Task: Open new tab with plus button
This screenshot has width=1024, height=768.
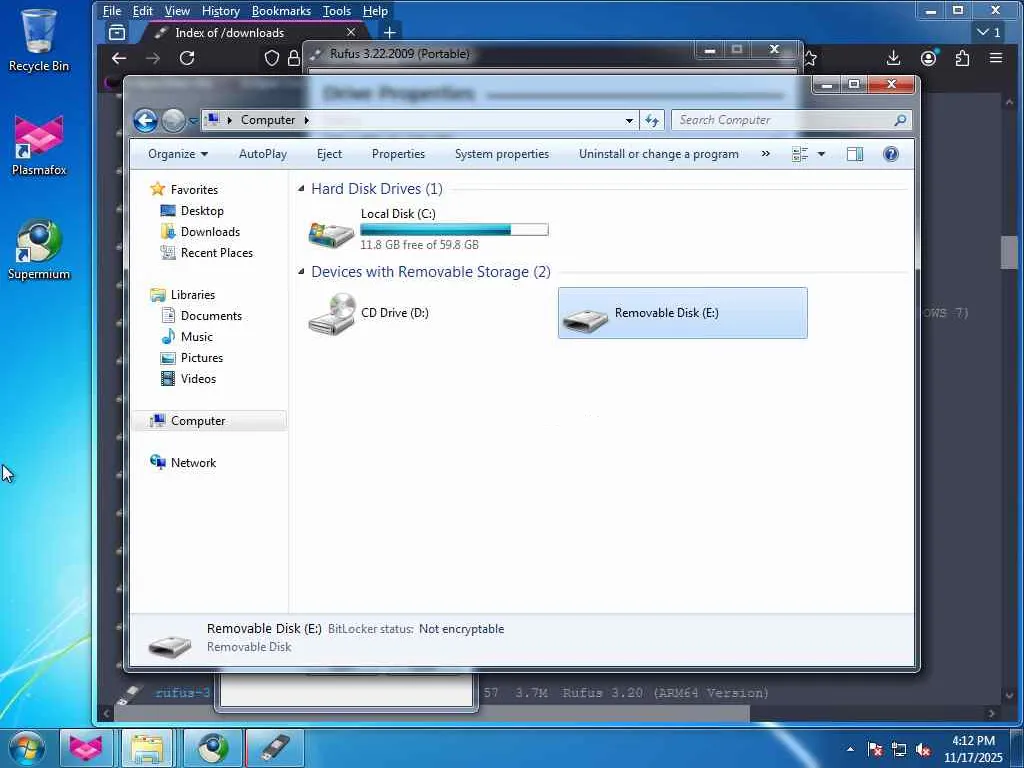Action: click(390, 32)
